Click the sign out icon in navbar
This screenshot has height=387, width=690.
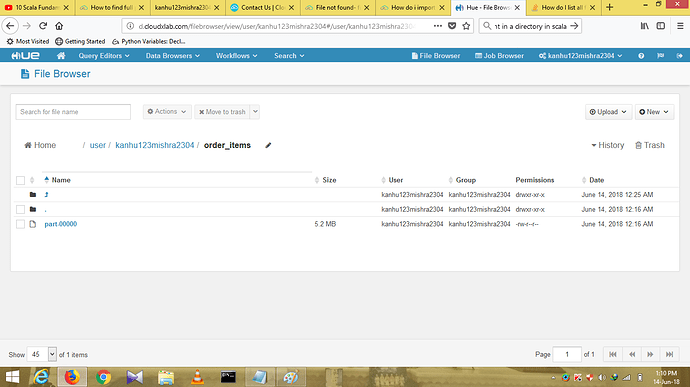(679, 56)
